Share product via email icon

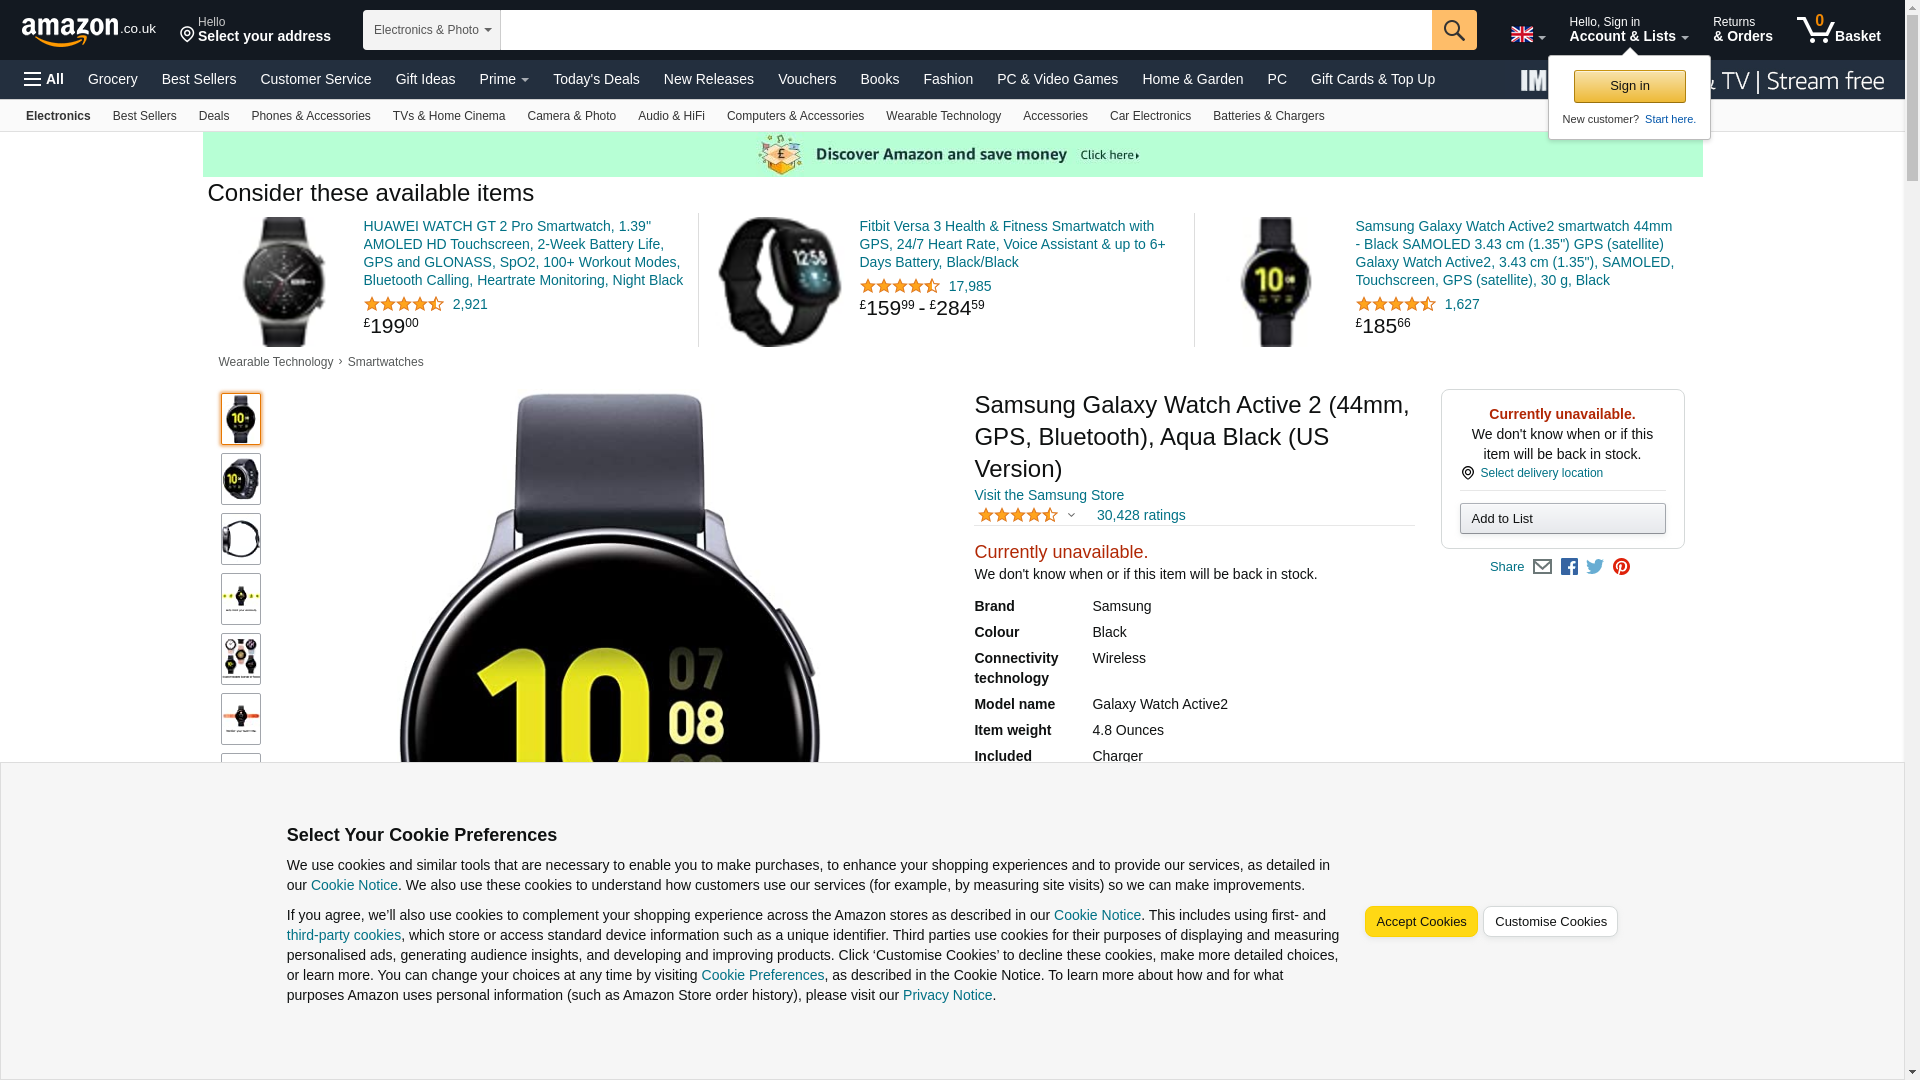pyautogui.click(x=1542, y=567)
